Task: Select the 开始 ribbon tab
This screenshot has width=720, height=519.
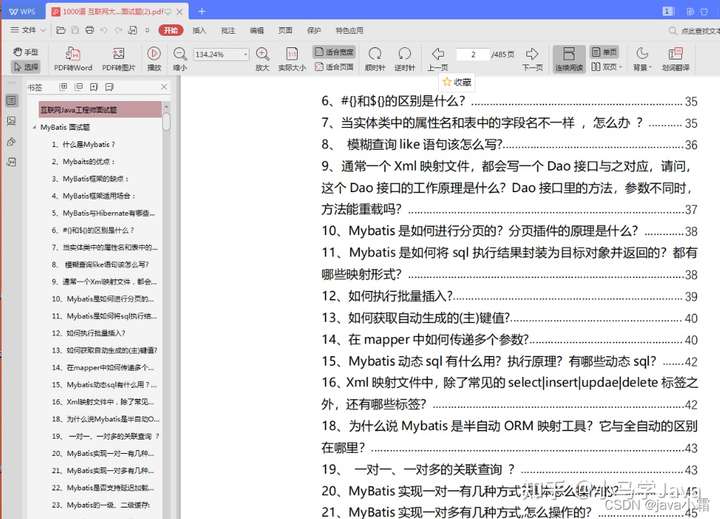Action: (171, 30)
